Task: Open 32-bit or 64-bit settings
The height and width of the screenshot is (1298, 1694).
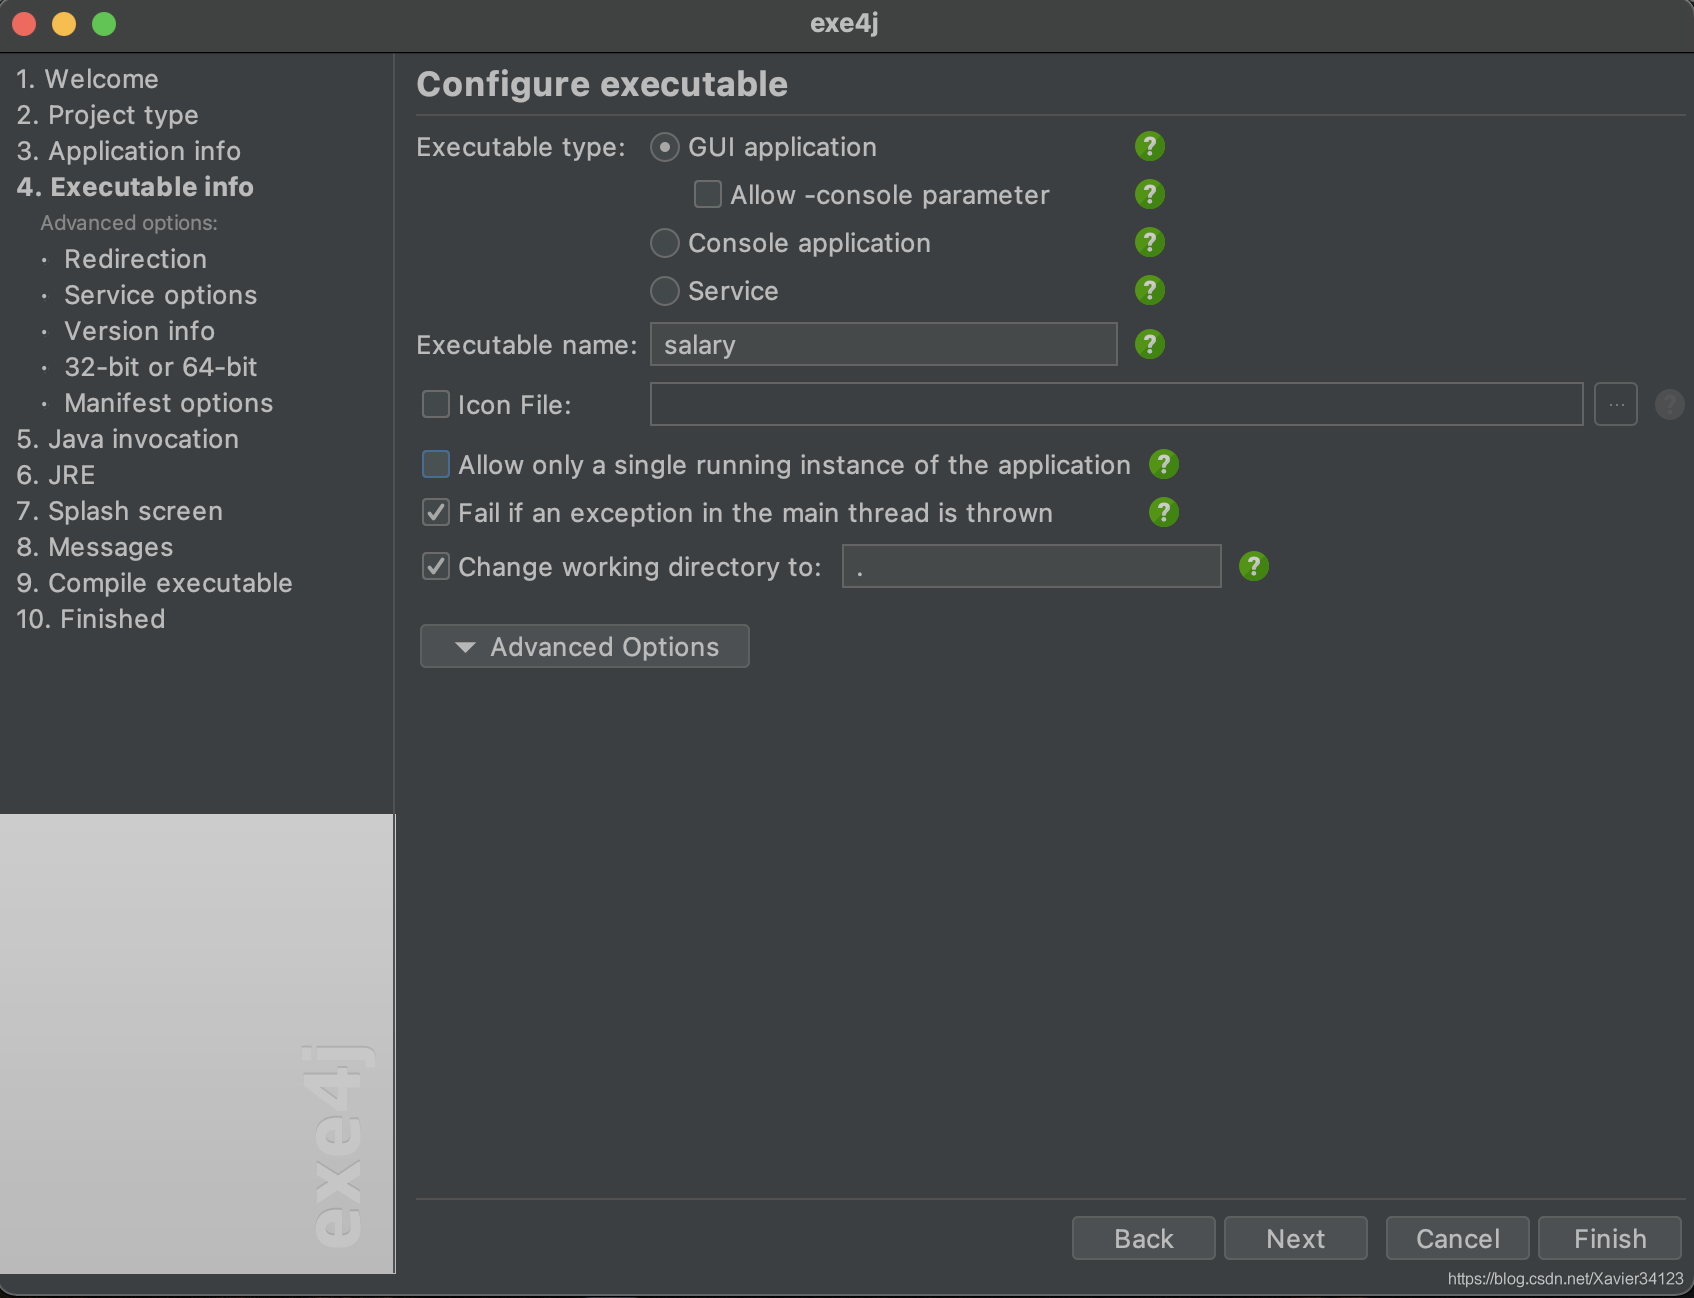Action: (x=161, y=367)
